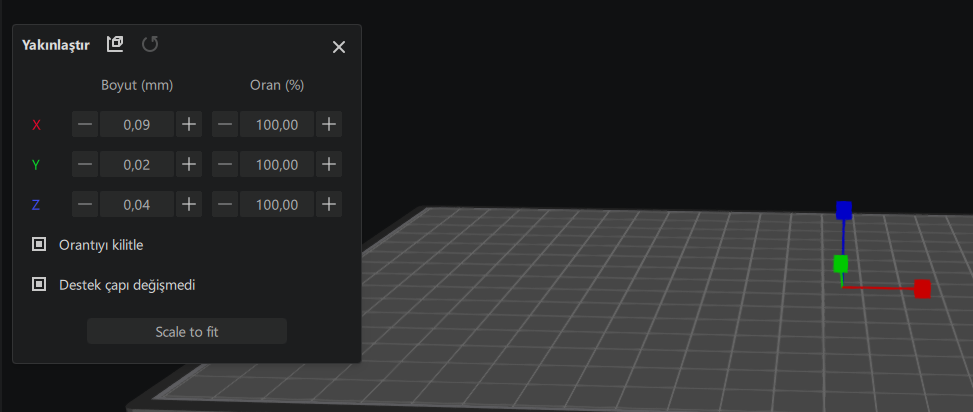
Task: Click the red X-axis gizmo handle
Action: tap(922, 289)
